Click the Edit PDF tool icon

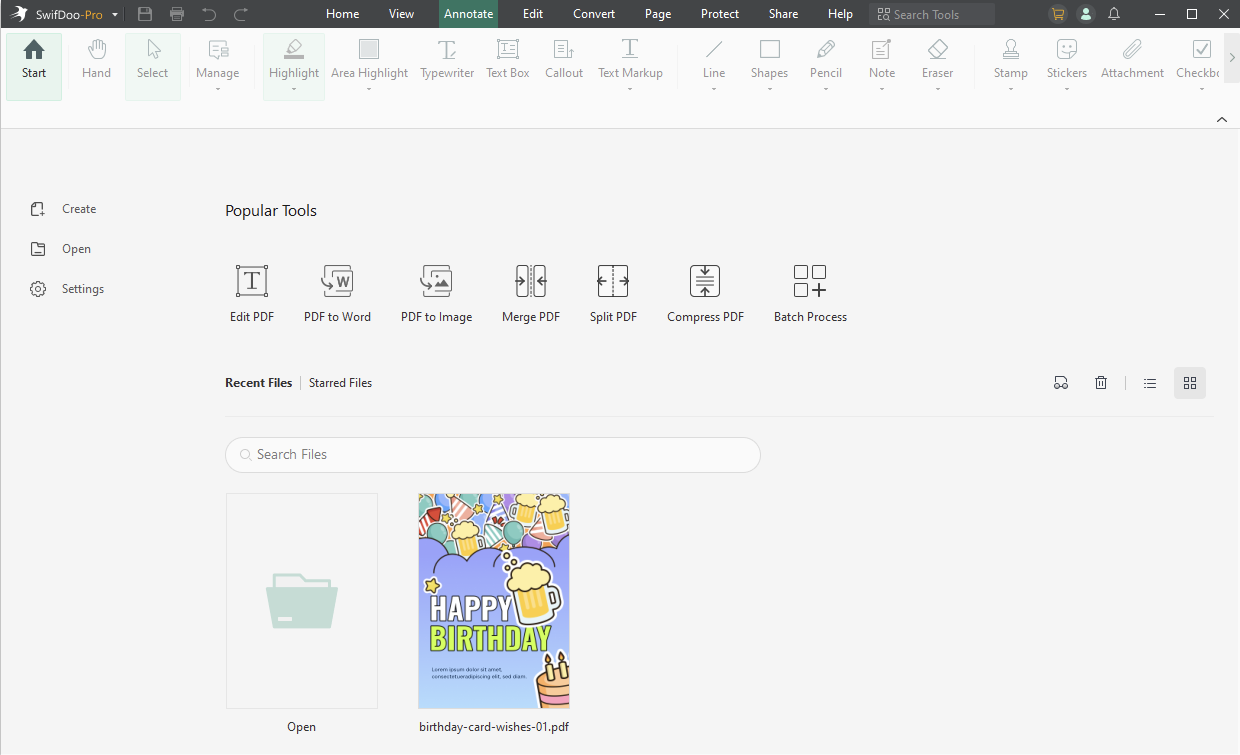click(x=252, y=281)
